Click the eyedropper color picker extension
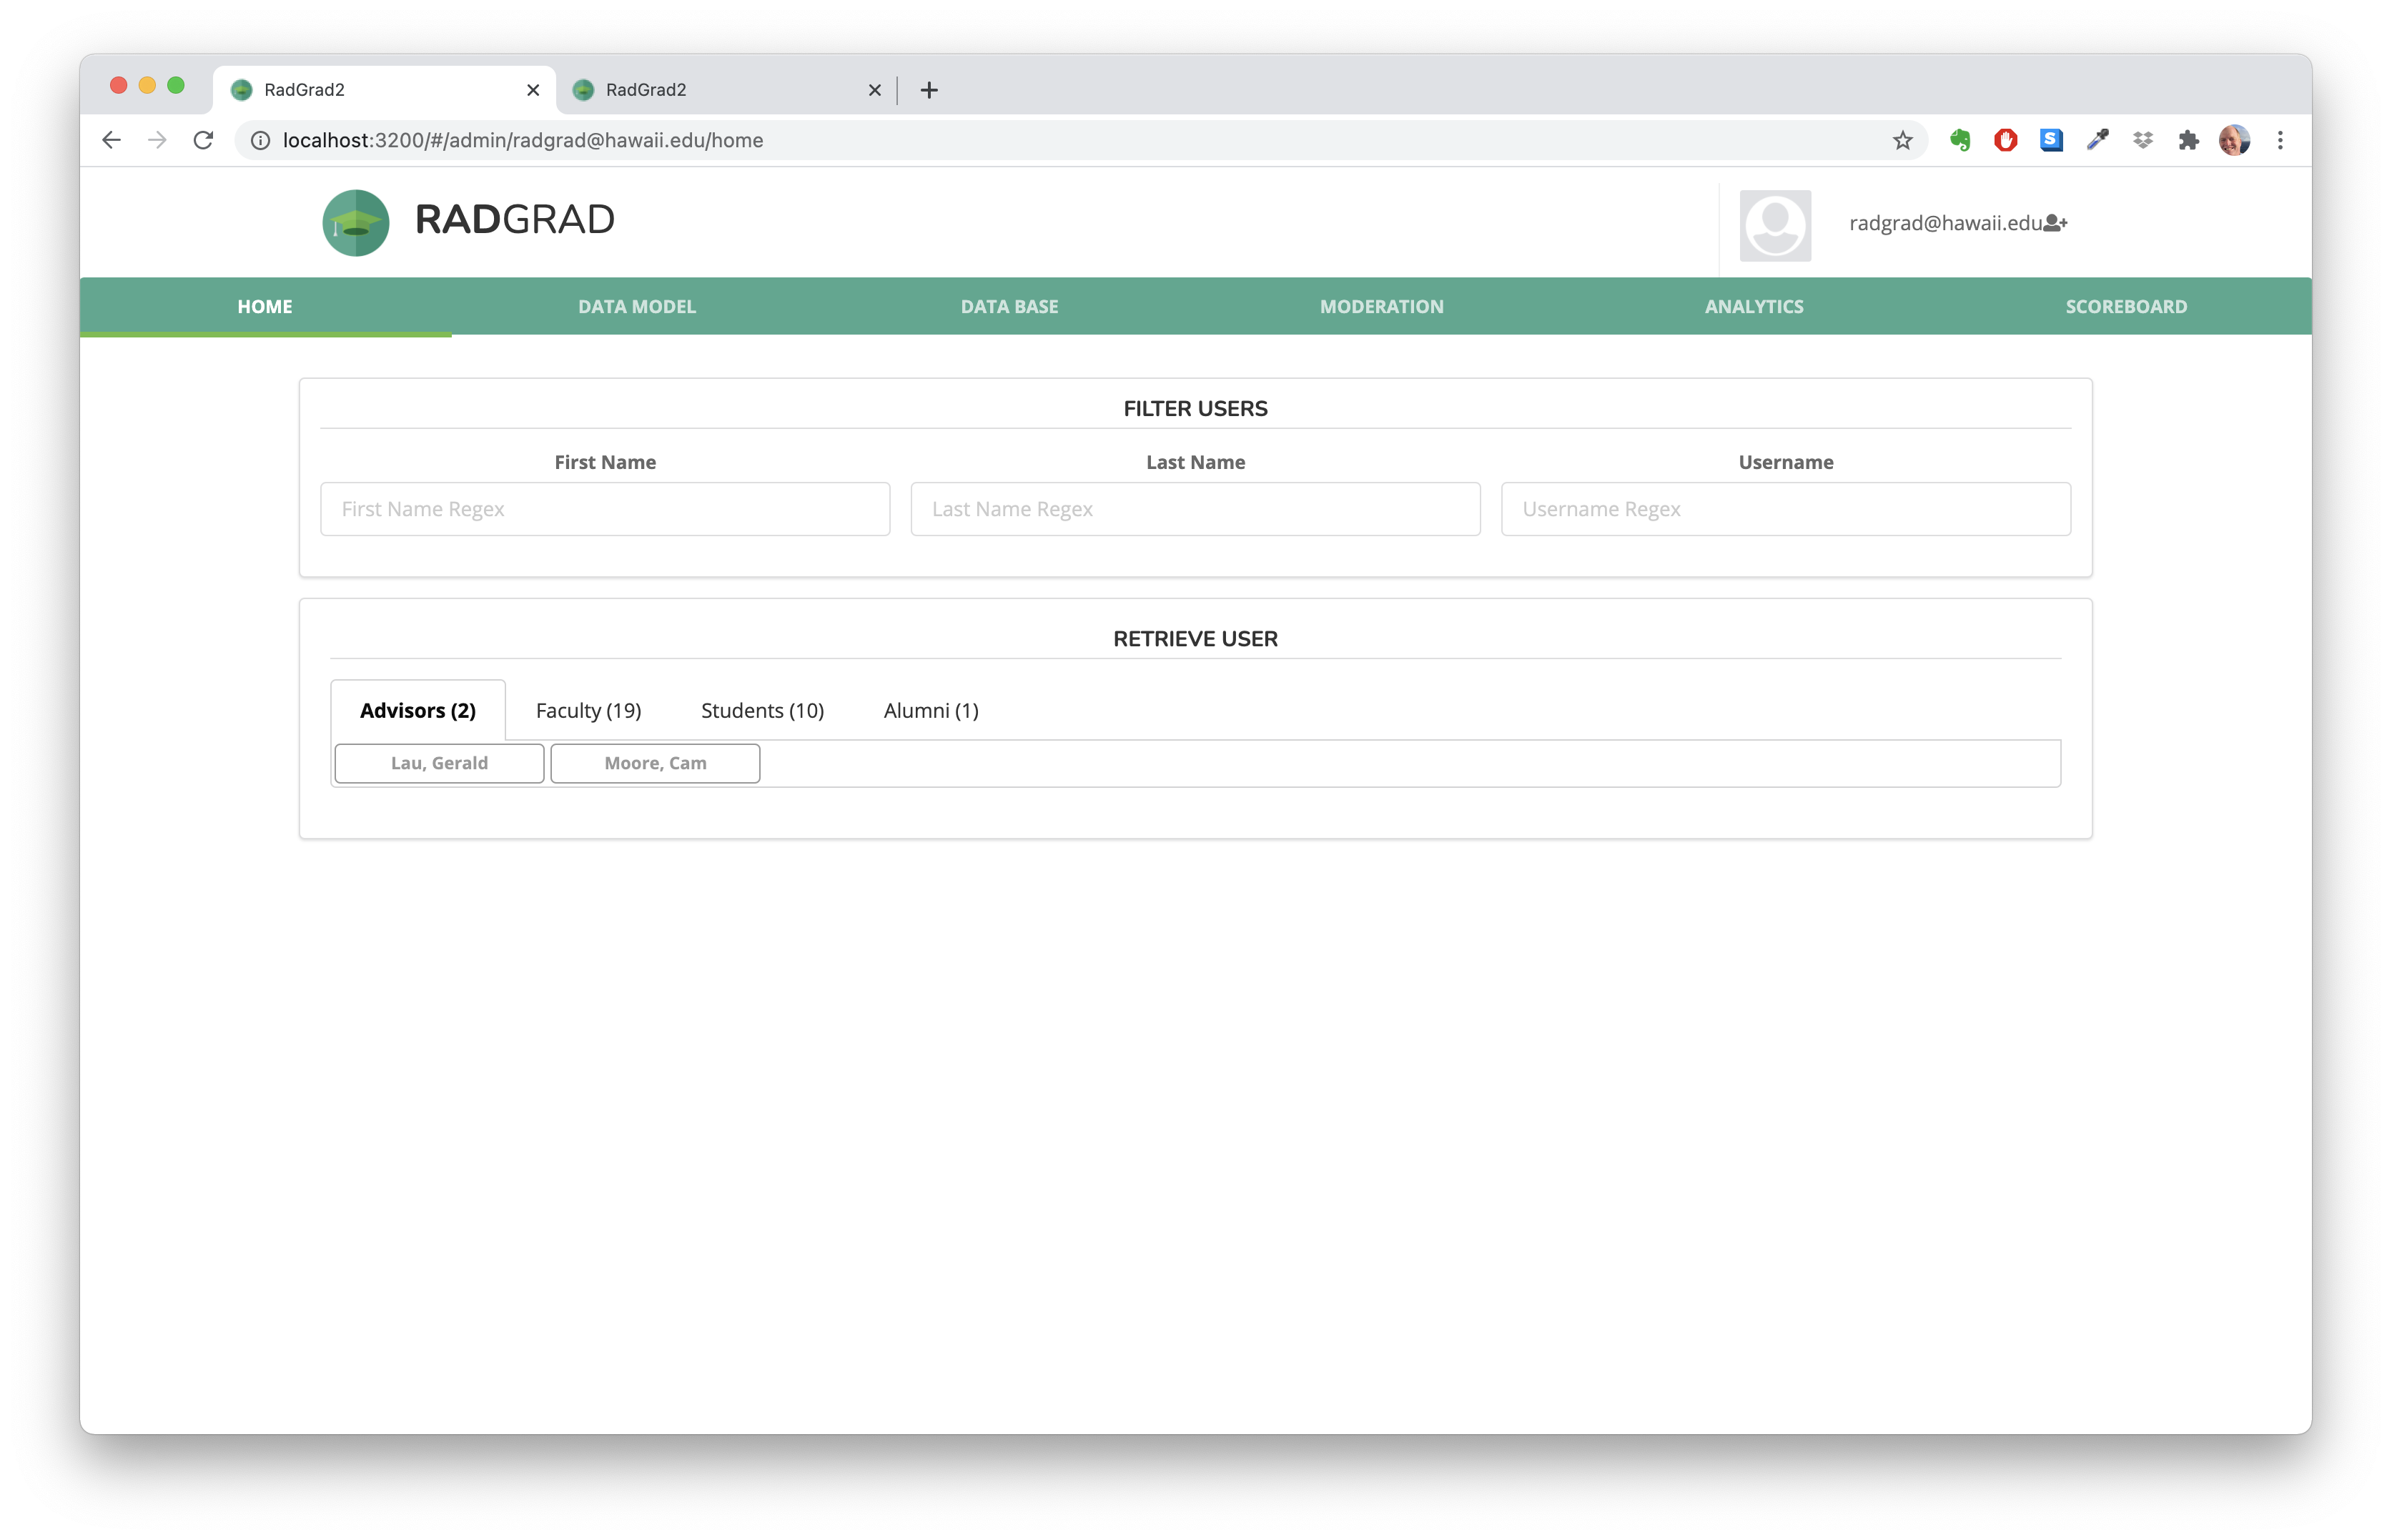Viewport: 2392px width, 1540px height. pos(2097,140)
